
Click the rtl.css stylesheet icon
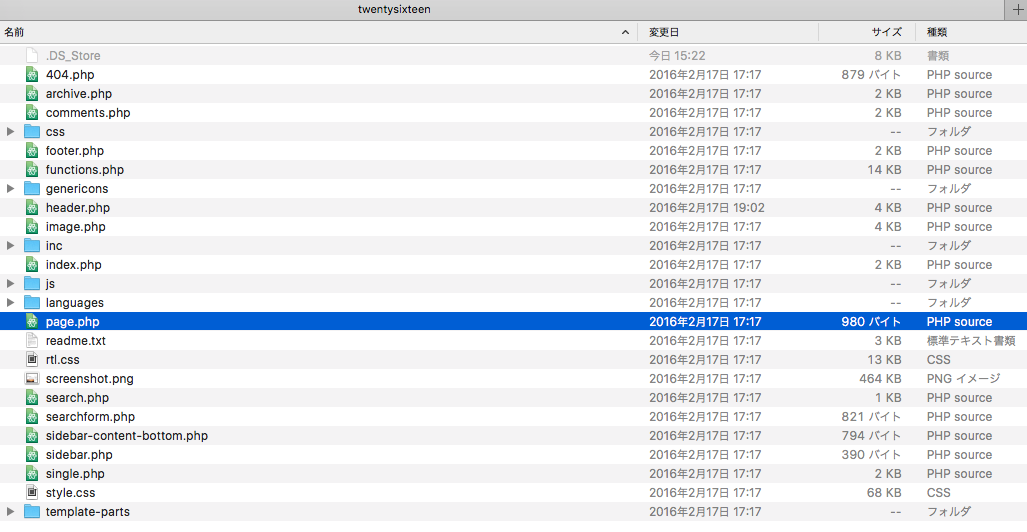pos(32,360)
